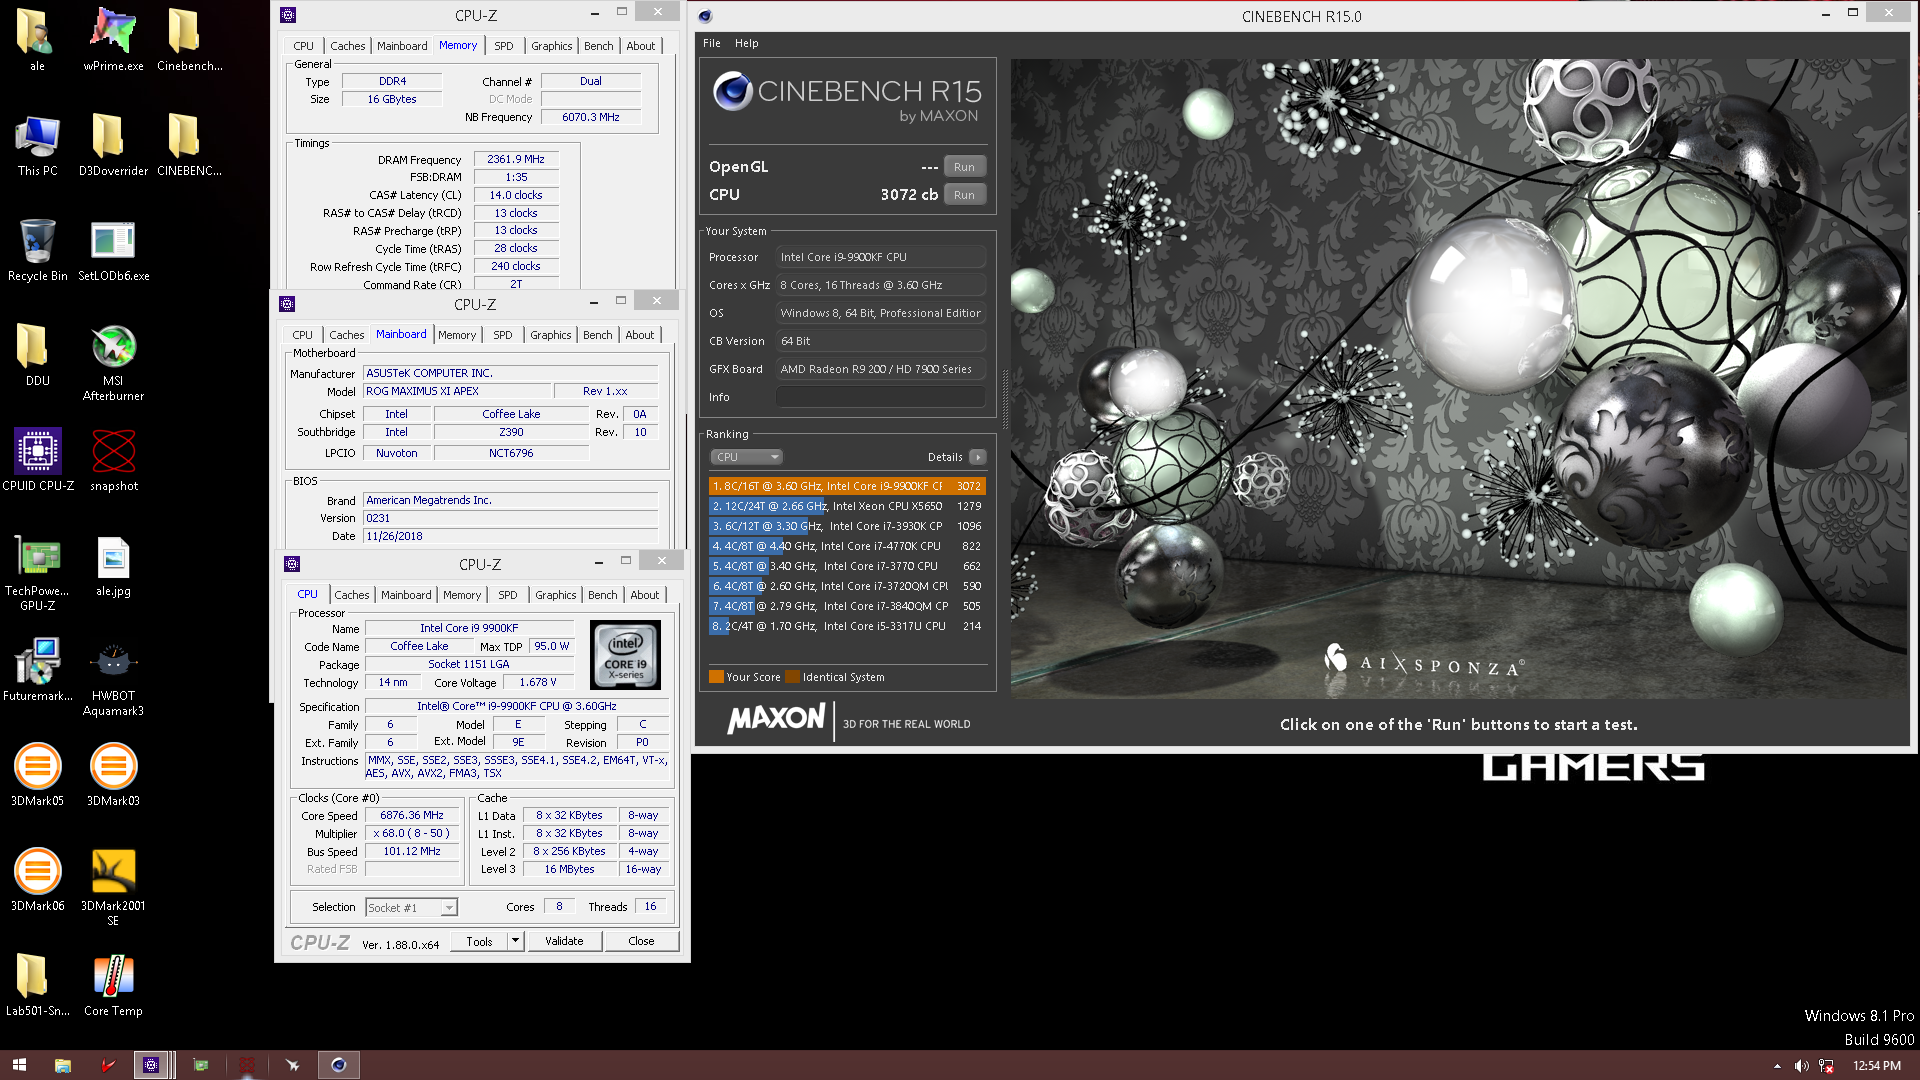The width and height of the screenshot is (1920, 1080).
Task: Open the DDU folder on the desktop
Action: [37, 355]
